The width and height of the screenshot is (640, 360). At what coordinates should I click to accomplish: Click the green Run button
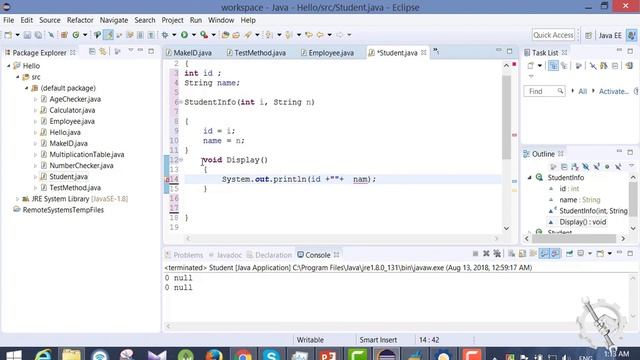pos(184,35)
